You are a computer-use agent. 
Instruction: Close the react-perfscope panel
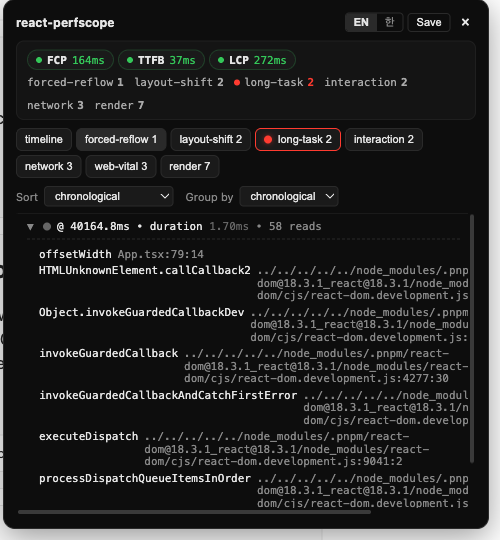pos(465,22)
